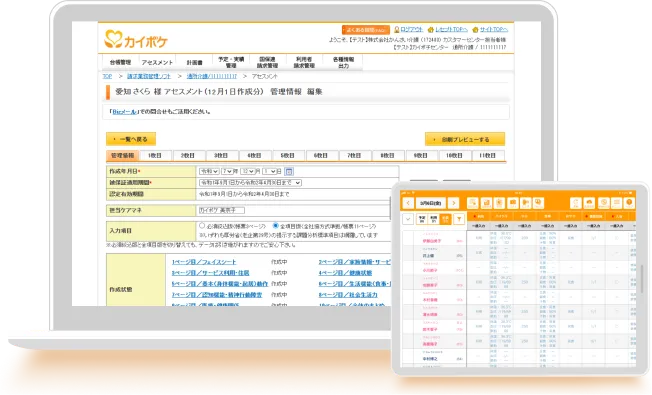Open 7ページ目/認知機能・精神行動障害 link
652x395 pixels.
217,294
